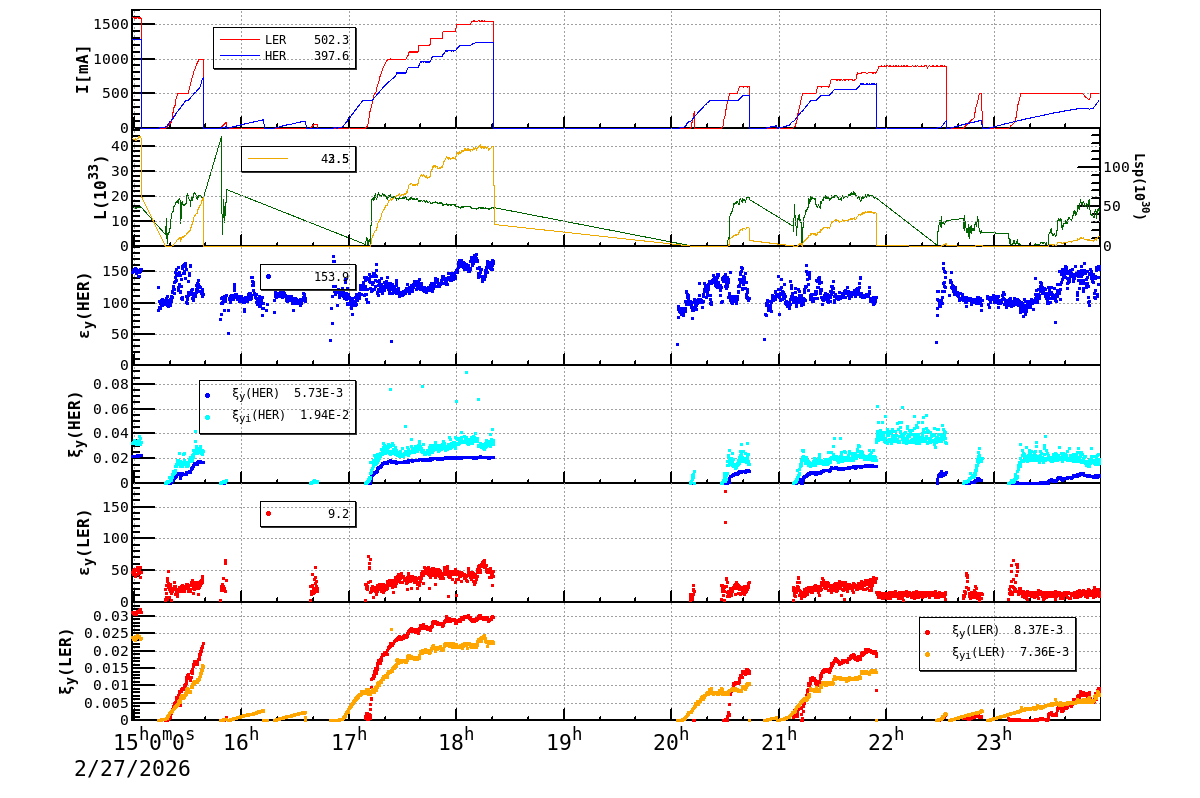Click the HER current legend entry
Viewport: 1200px width, 798px height.
[x=284, y=57]
